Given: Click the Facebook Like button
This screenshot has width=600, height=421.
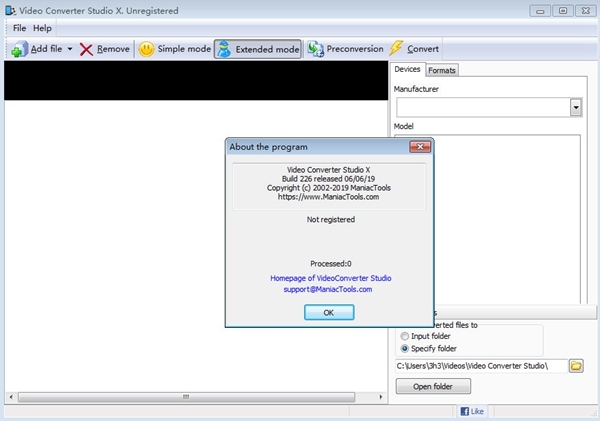Looking at the screenshot, I should (472, 411).
